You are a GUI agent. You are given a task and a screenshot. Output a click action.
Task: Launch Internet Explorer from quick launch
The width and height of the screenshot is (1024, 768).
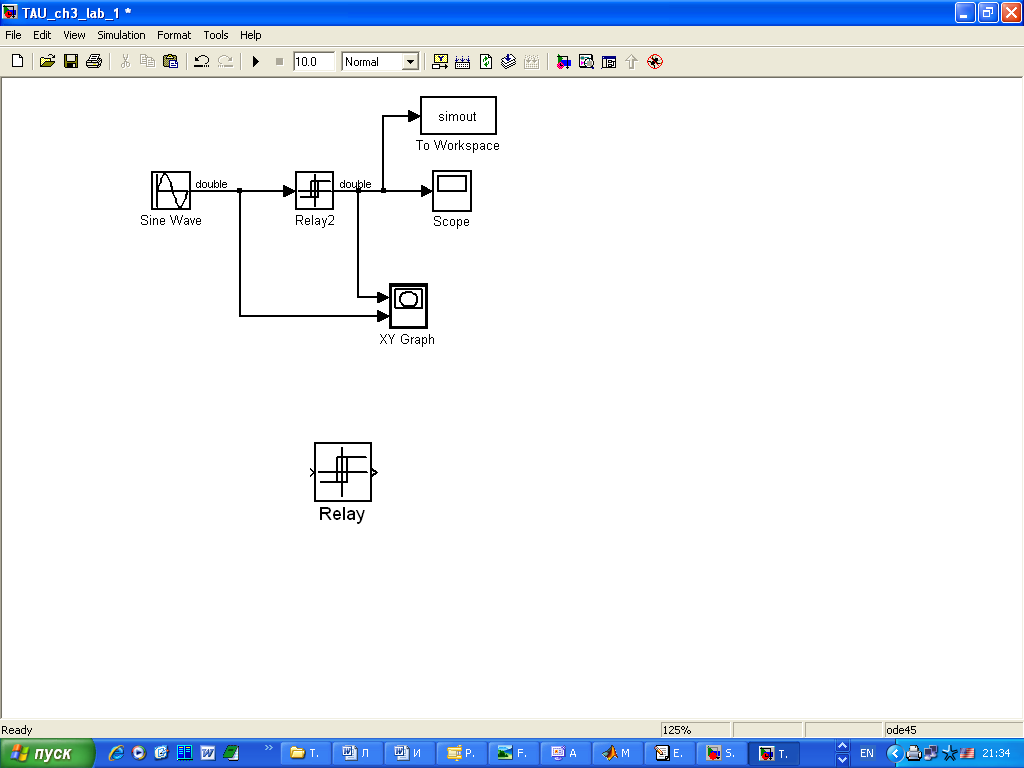(x=116, y=753)
